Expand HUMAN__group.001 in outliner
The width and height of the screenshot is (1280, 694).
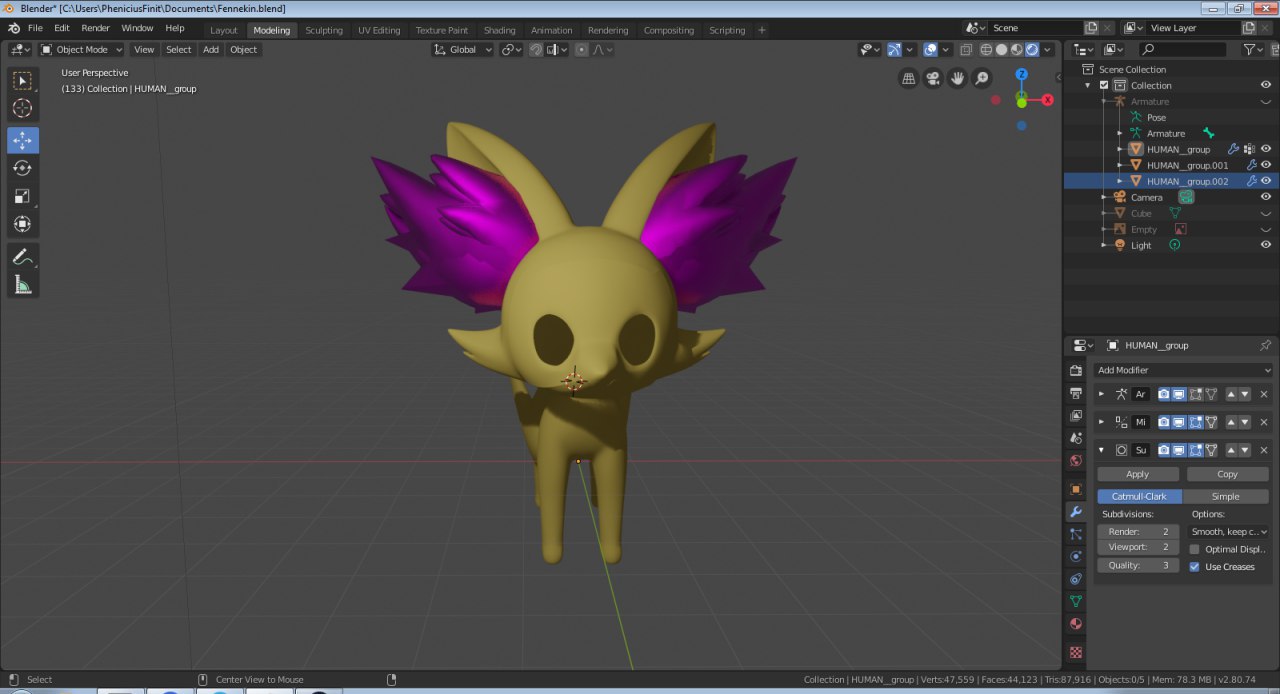pyautogui.click(x=1120, y=165)
